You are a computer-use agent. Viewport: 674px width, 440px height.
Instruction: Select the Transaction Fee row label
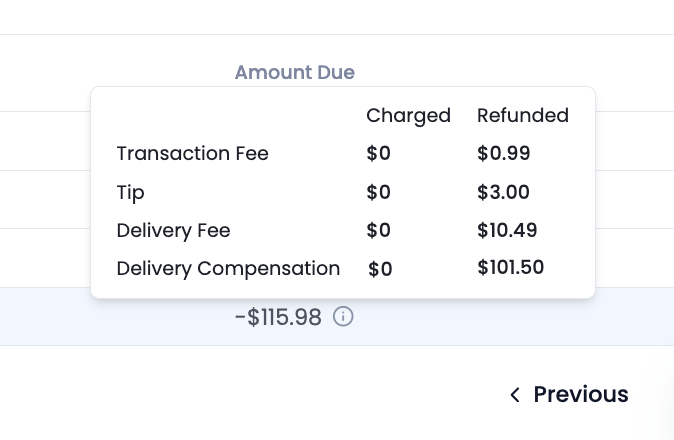[x=193, y=153]
